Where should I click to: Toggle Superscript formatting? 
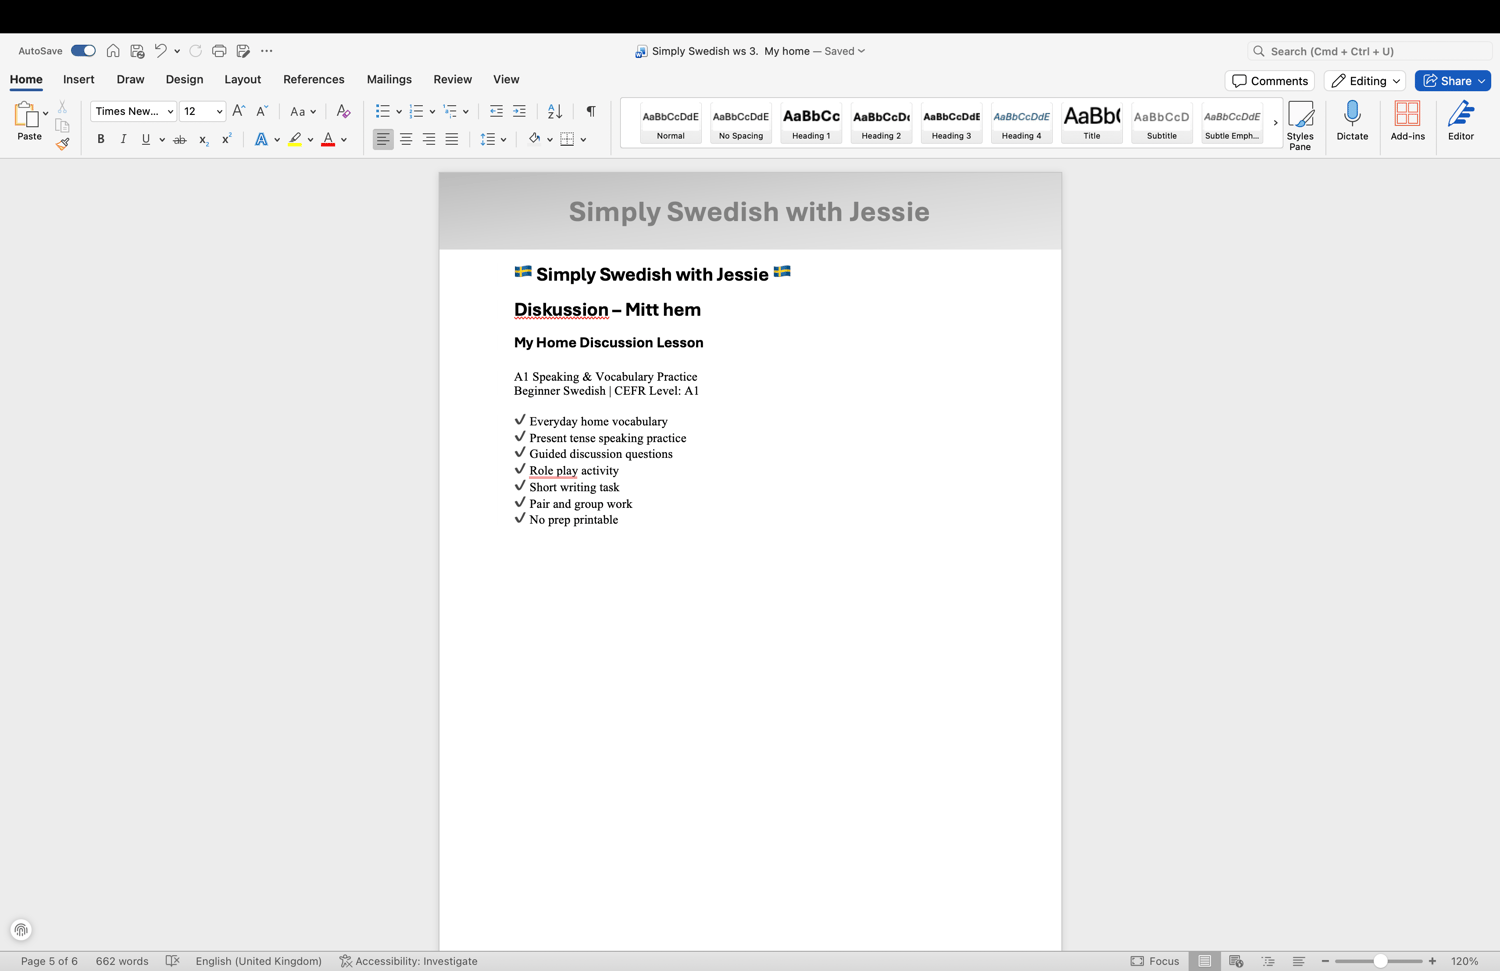[226, 140]
